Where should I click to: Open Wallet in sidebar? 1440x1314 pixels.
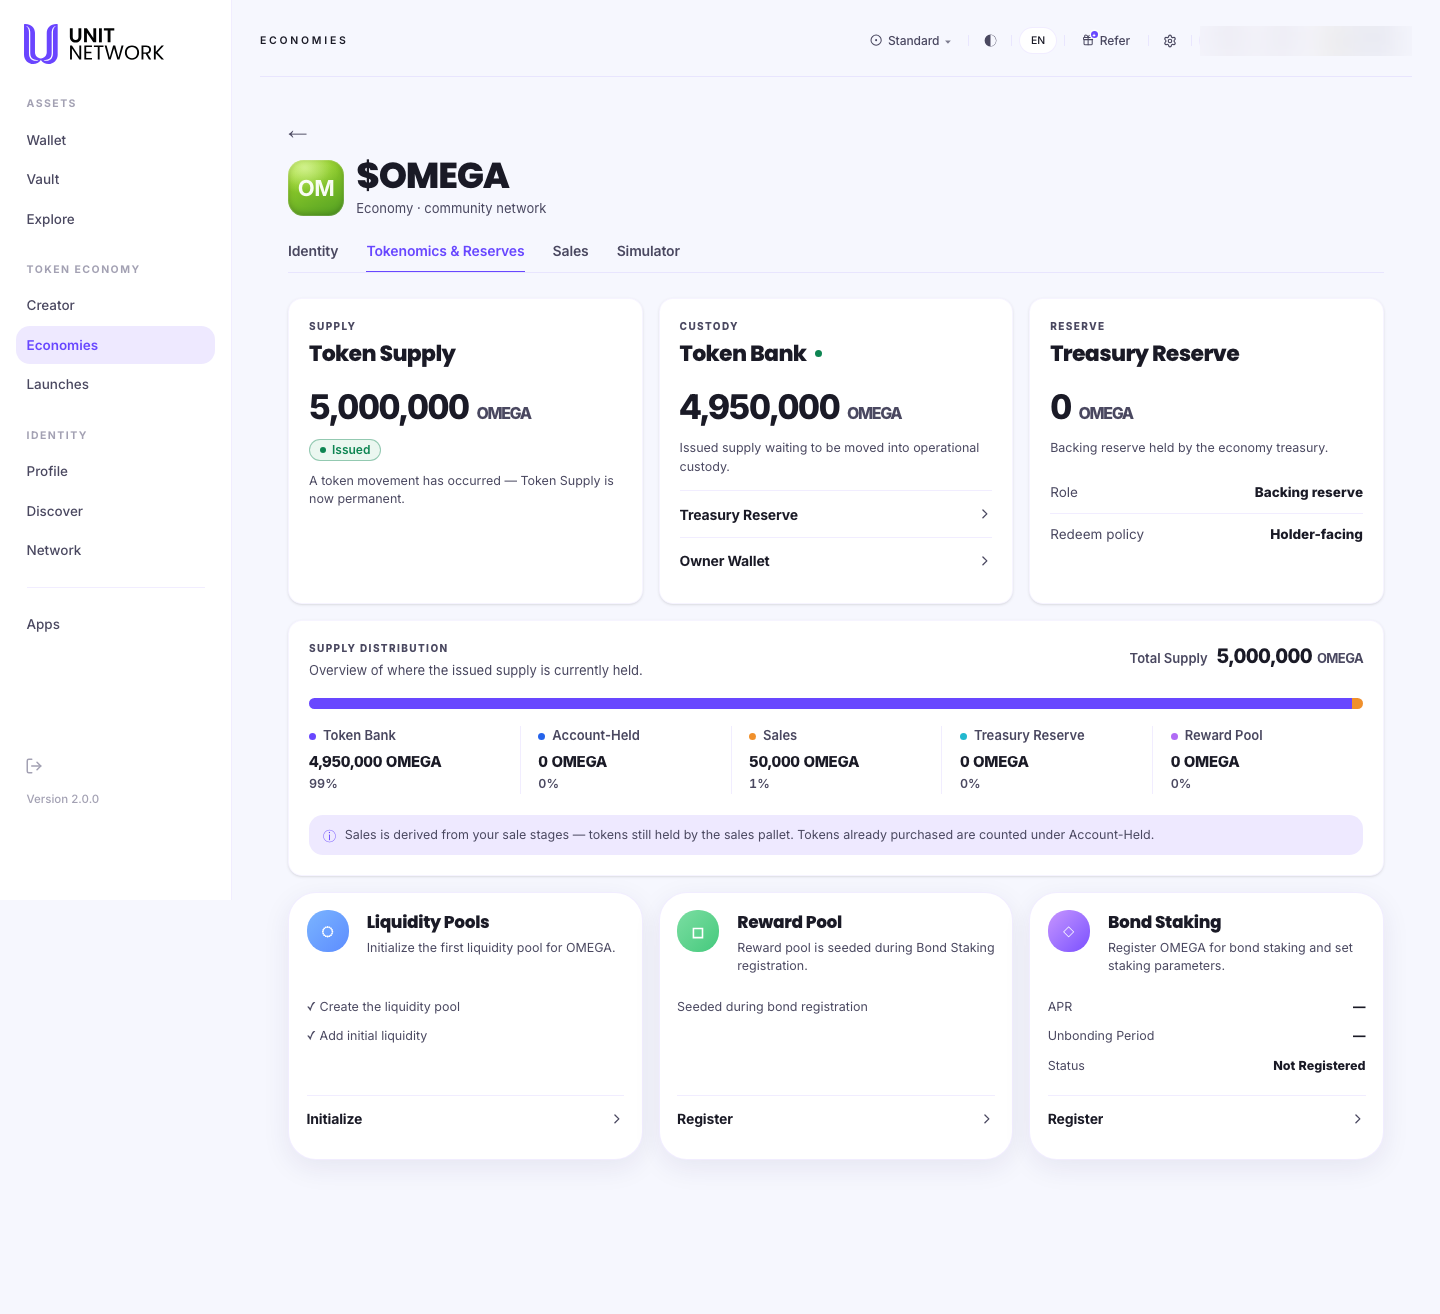pyautogui.click(x=115, y=140)
